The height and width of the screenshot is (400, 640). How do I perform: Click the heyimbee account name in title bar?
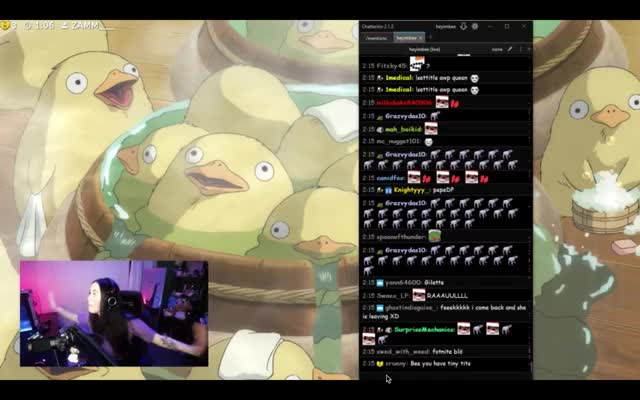[445, 27]
